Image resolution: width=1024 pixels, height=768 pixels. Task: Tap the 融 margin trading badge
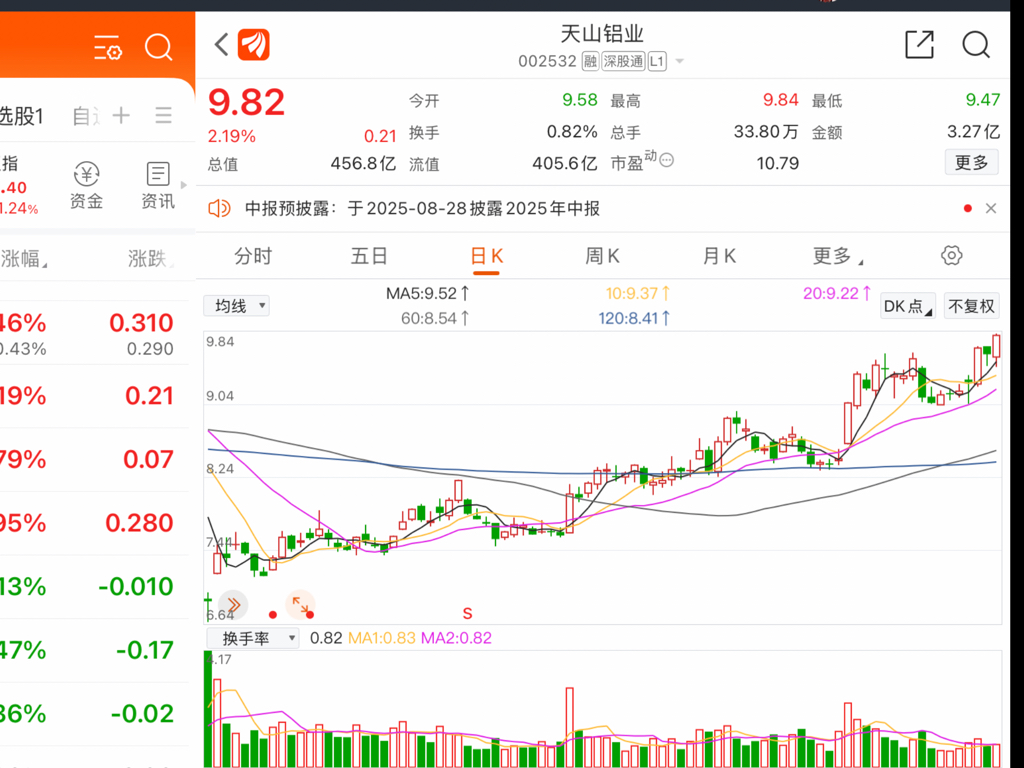pyautogui.click(x=590, y=61)
